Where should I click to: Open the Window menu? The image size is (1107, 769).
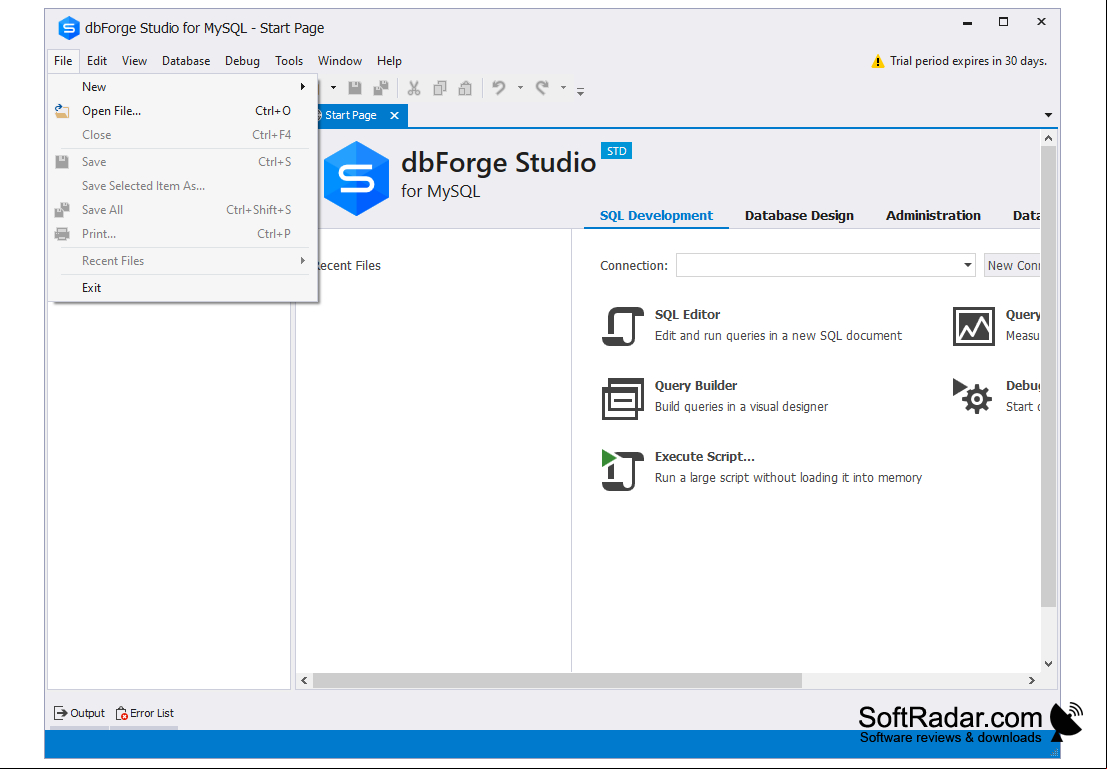point(340,61)
